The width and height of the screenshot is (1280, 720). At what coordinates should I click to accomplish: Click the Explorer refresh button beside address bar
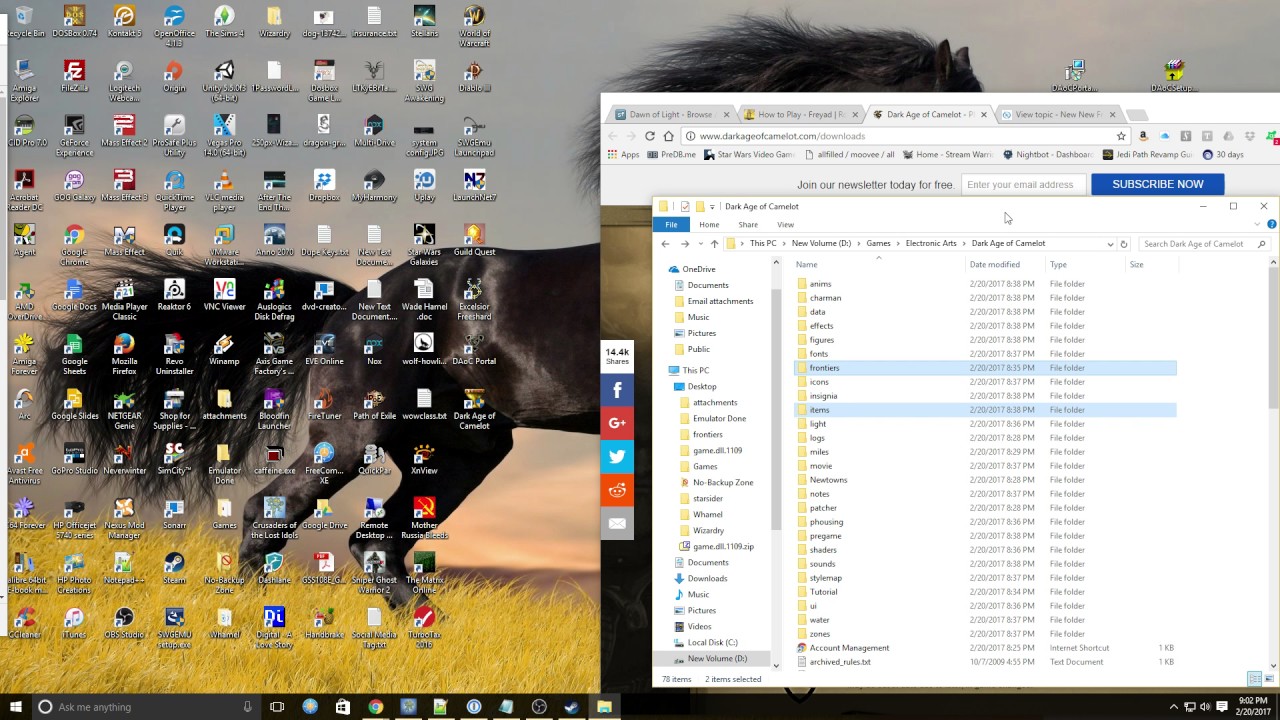click(x=1124, y=244)
